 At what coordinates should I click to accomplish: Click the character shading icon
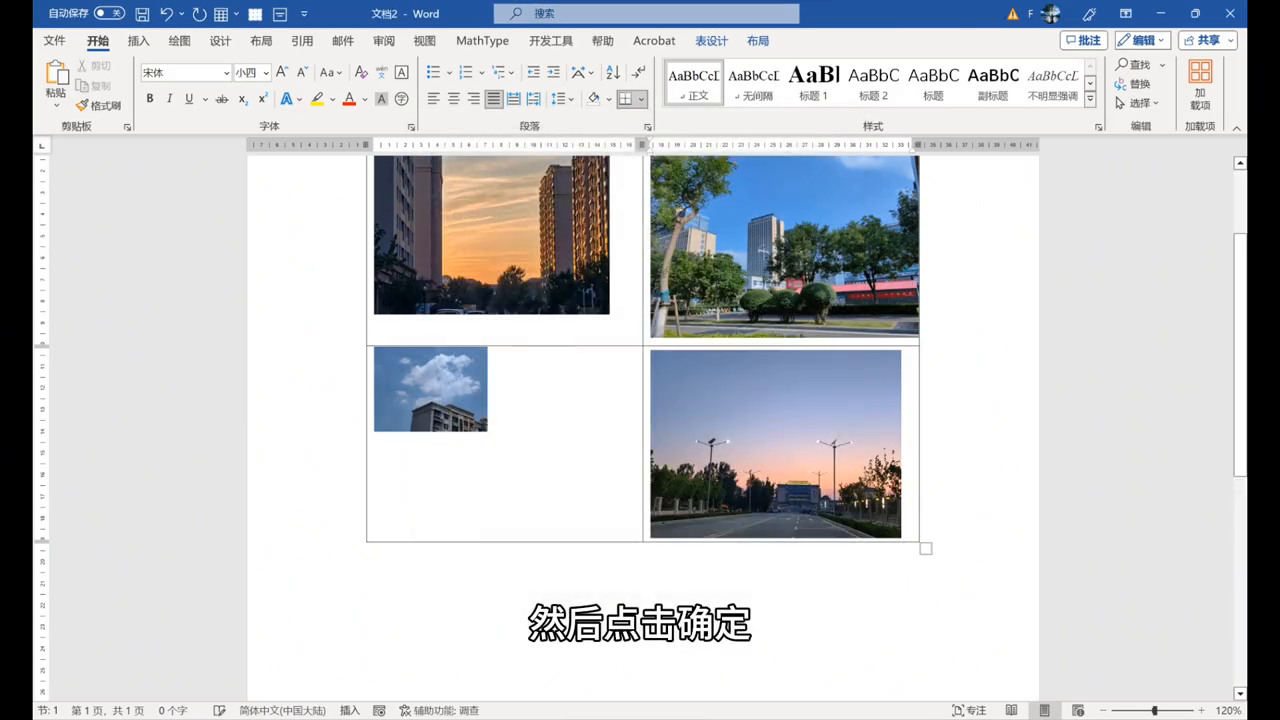381,99
